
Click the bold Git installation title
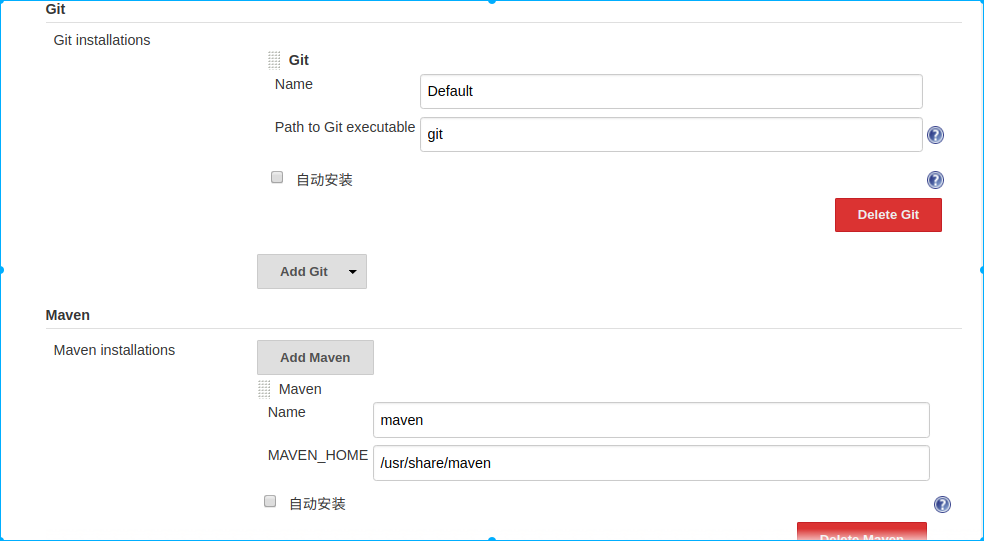pos(299,60)
